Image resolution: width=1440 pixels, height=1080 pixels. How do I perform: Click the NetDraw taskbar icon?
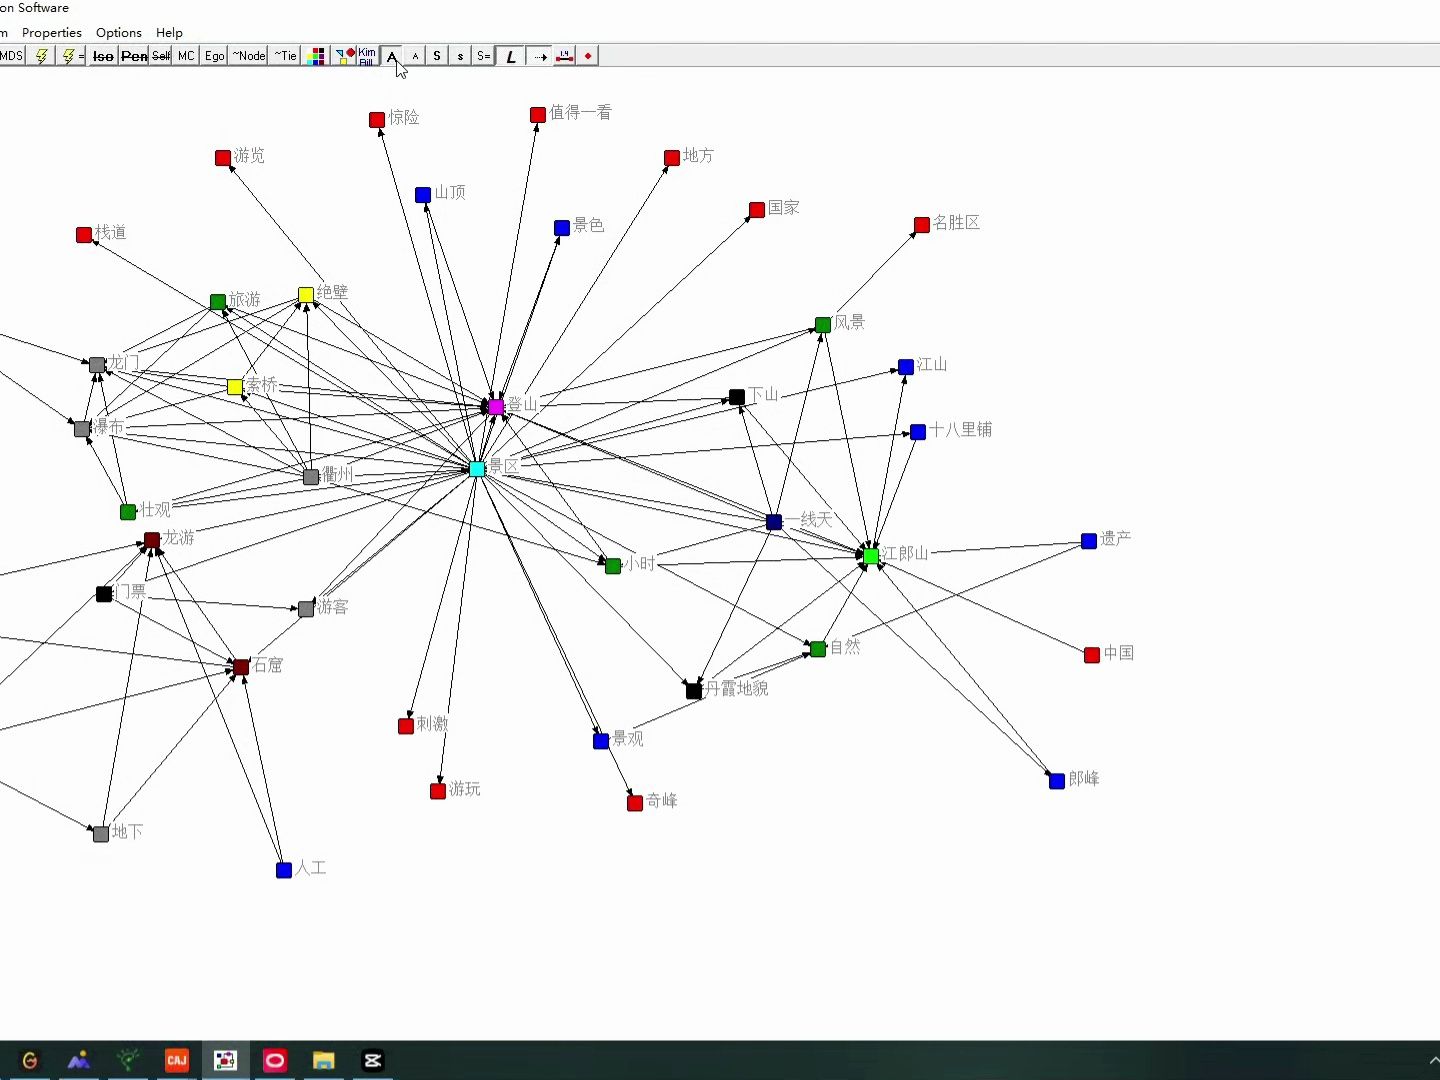pyautogui.click(x=226, y=1060)
